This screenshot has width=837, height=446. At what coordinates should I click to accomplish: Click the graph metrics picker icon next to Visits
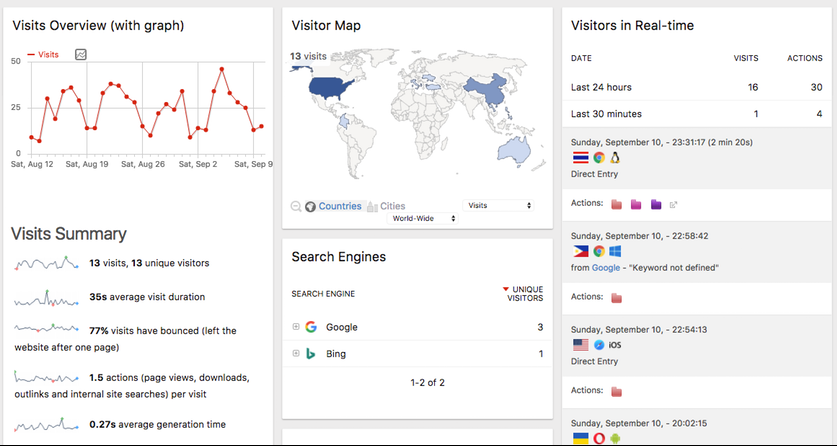[x=81, y=54]
